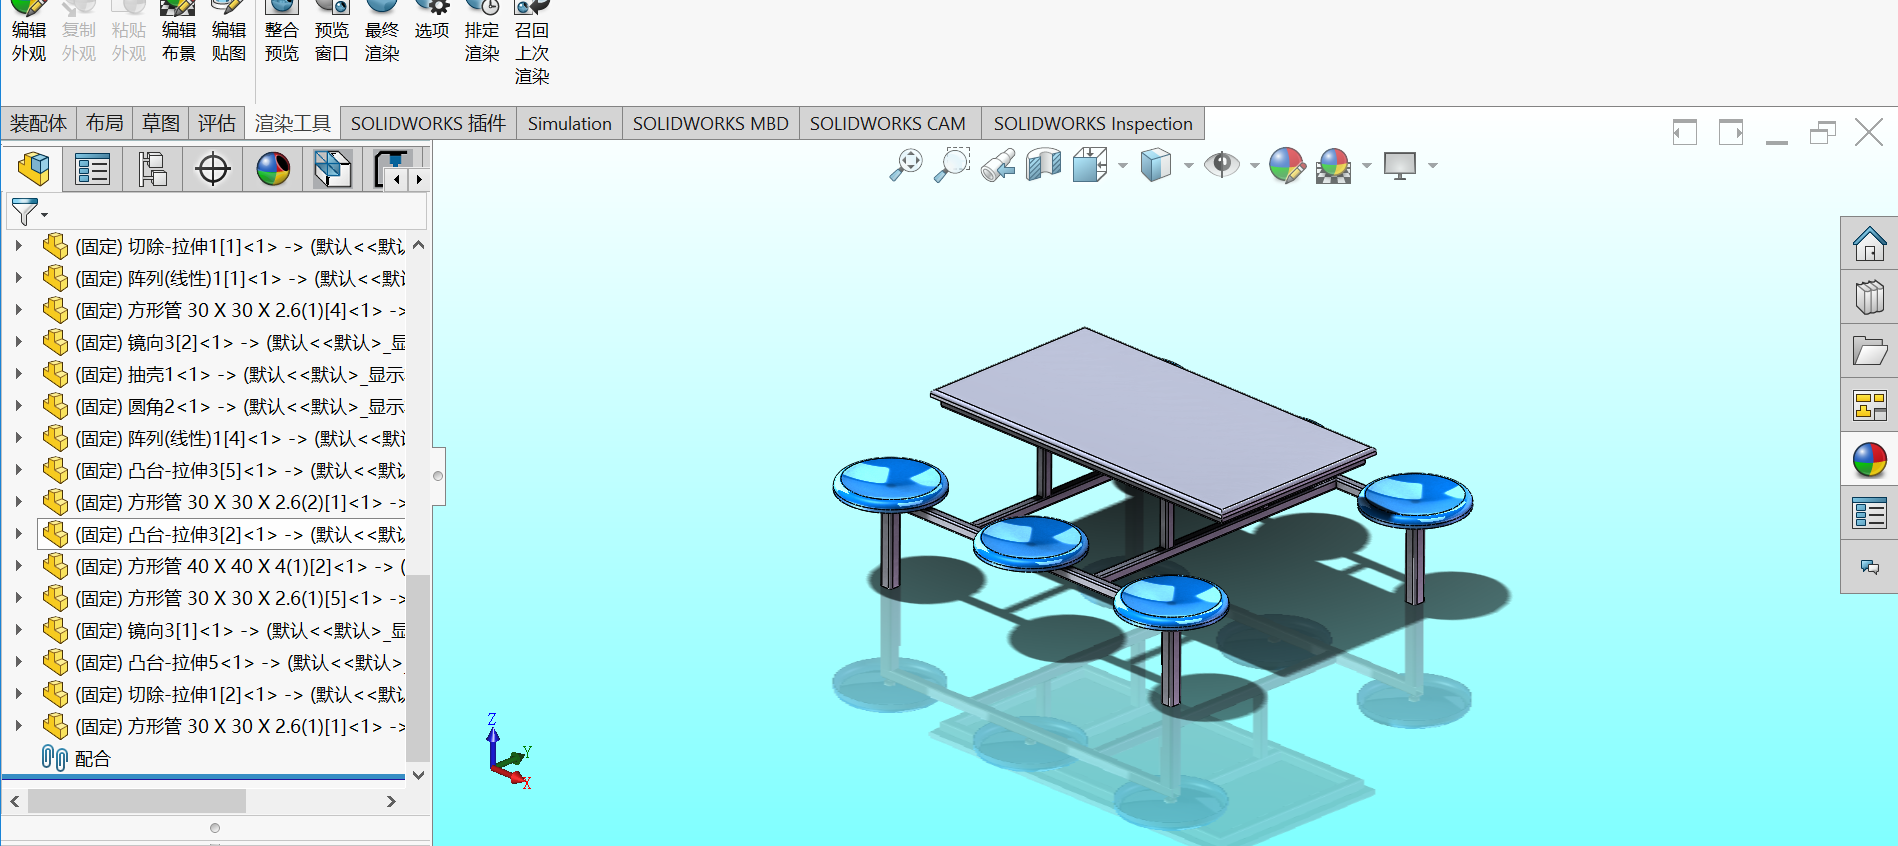This screenshot has width=1898, height=846.
Task: Expand 镜向3[2]<1> tree node
Action: click(18, 341)
